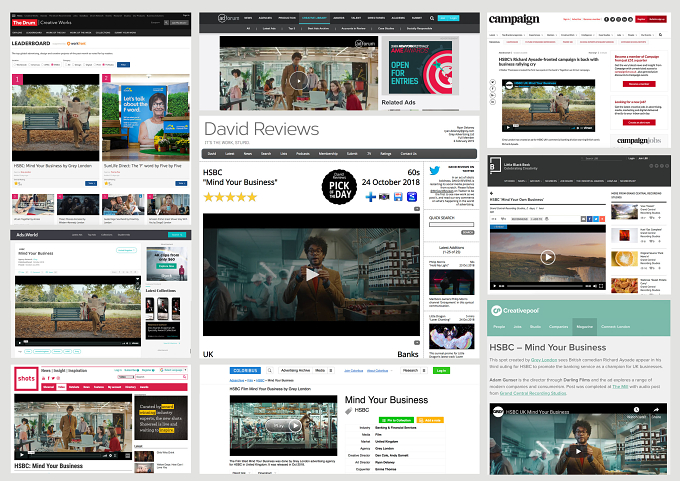The width and height of the screenshot is (680, 481).
Task: Open rank 1 HSBC park bench thumbnail
Action: pyautogui.click(x=56, y=118)
